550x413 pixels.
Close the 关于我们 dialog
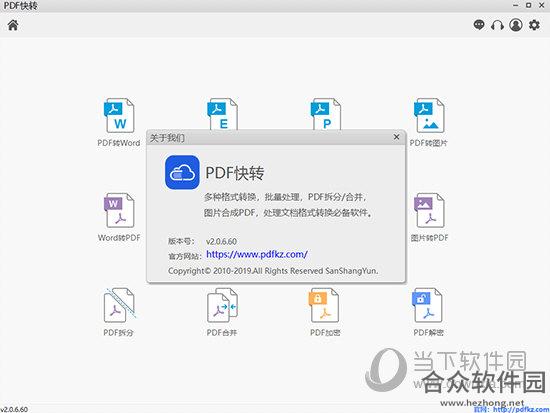[396, 137]
